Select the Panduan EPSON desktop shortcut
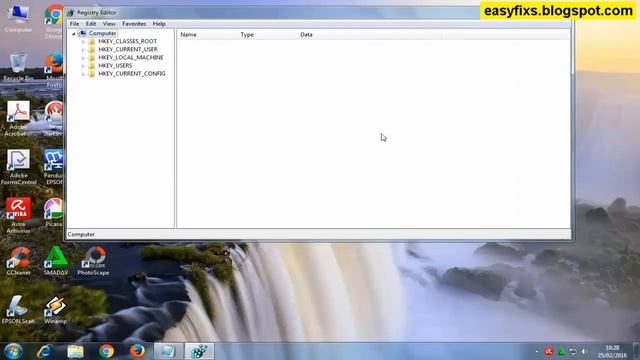The height and width of the screenshot is (360, 640). (x=54, y=167)
